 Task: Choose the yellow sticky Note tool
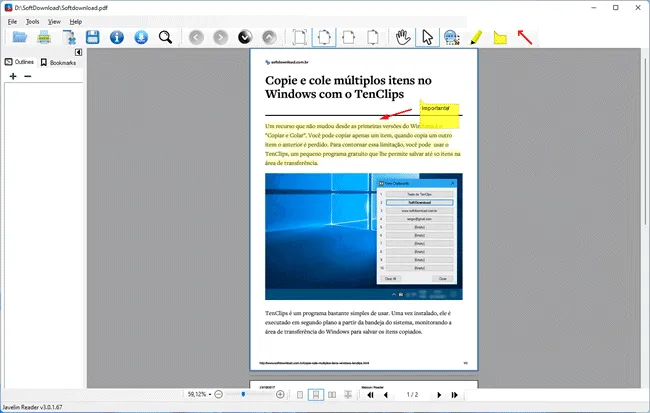point(500,38)
